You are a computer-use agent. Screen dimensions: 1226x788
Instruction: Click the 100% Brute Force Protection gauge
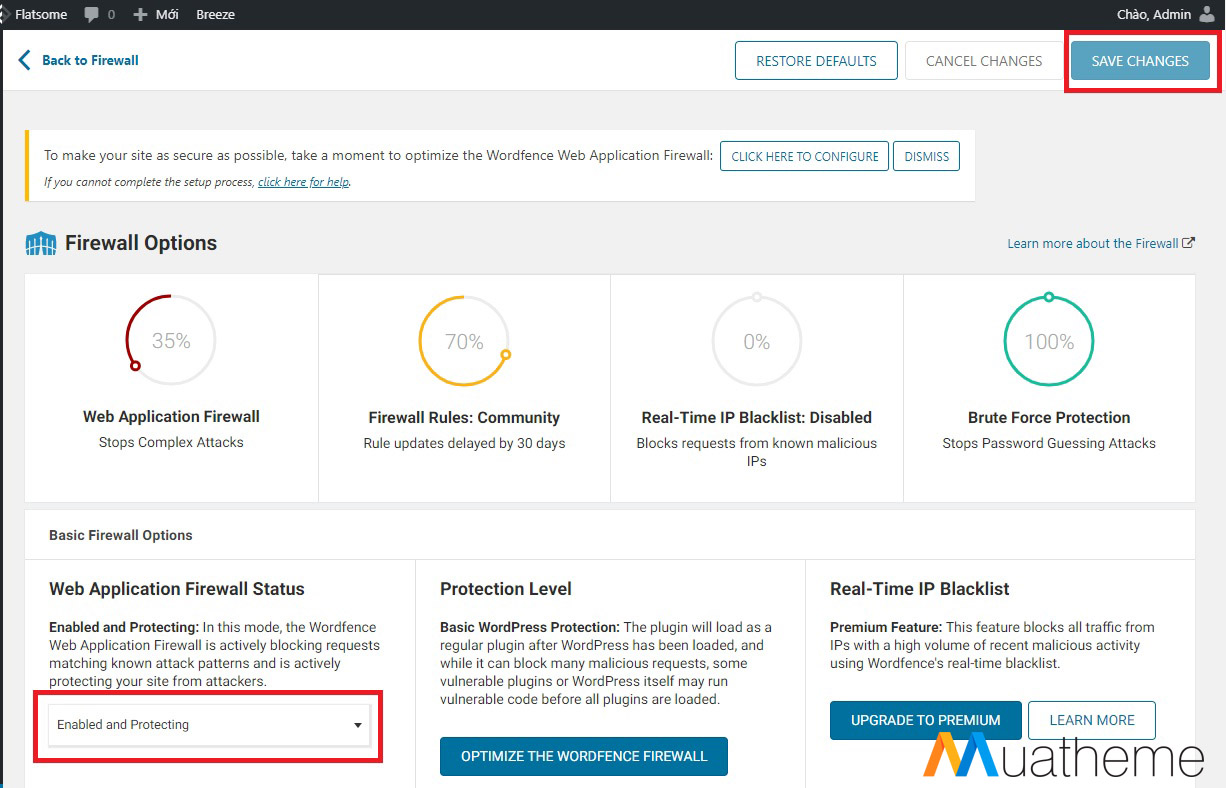tap(1049, 342)
